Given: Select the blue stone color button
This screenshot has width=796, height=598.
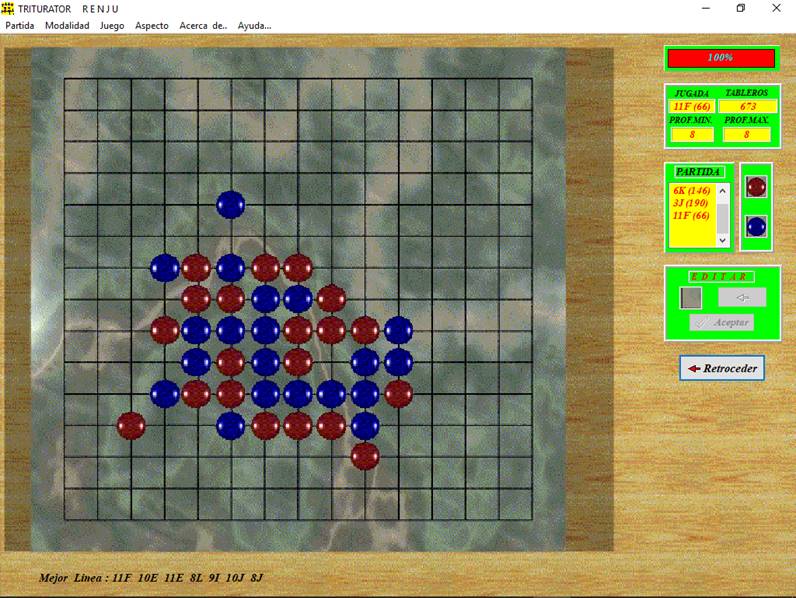Looking at the screenshot, I should (x=756, y=226).
